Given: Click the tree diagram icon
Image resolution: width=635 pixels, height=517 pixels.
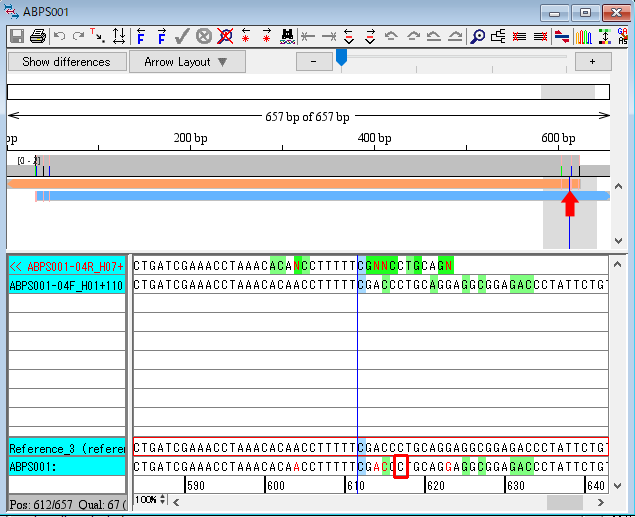Looking at the screenshot, I should pyautogui.click(x=498, y=36).
